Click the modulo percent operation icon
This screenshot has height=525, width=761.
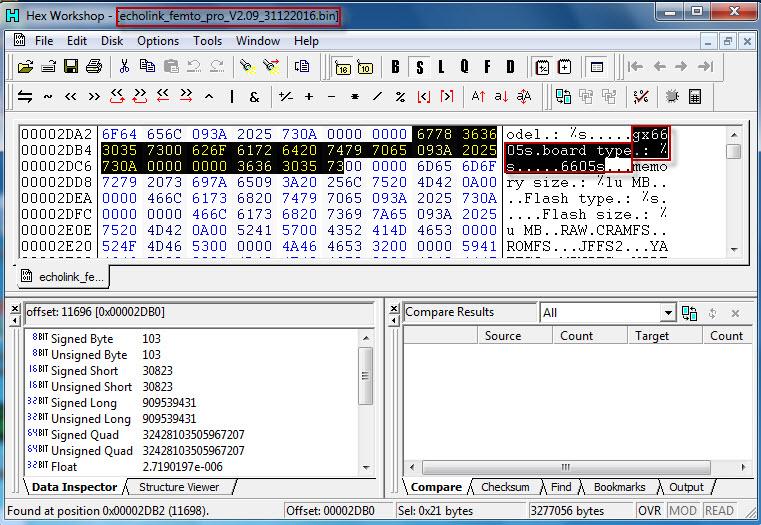400,97
